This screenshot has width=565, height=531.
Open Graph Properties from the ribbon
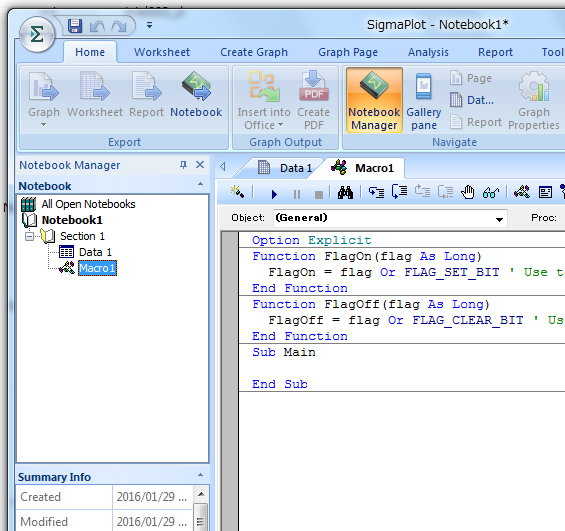click(x=534, y=100)
